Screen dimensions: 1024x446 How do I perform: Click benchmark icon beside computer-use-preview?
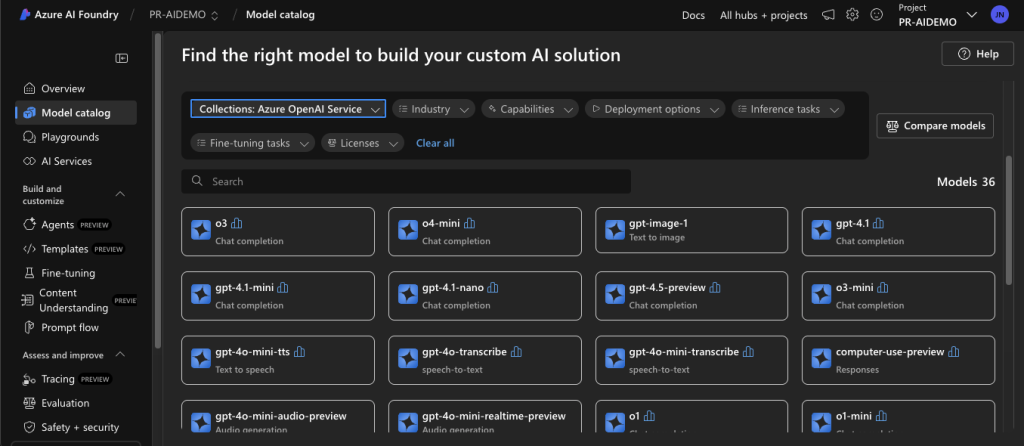pyautogui.click(x=954, y=352)
